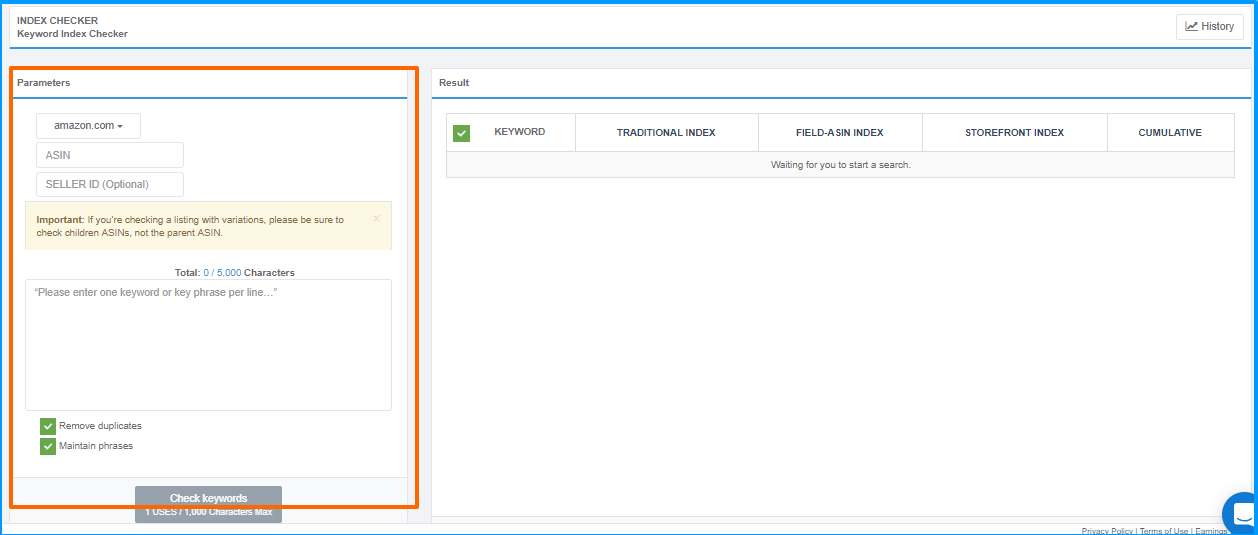
Task: Click the FIELD-ASIN INDEX column header
Action: point(840,133)
